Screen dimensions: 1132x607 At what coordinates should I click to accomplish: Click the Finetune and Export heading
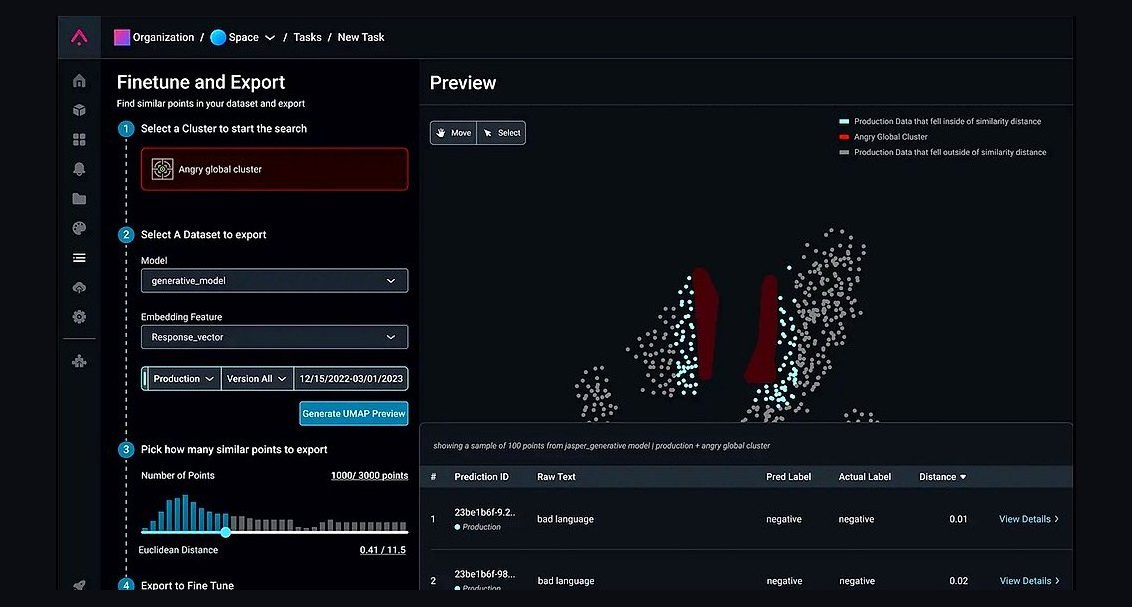coord(201,82)
